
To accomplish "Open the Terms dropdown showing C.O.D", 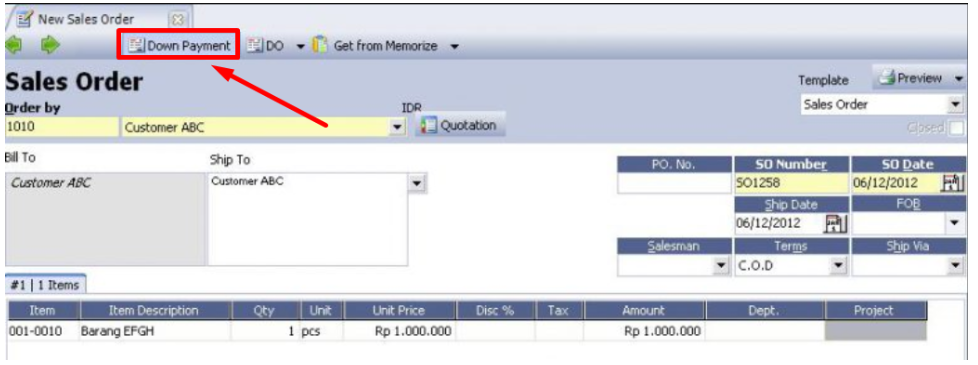I will [838, 265].
